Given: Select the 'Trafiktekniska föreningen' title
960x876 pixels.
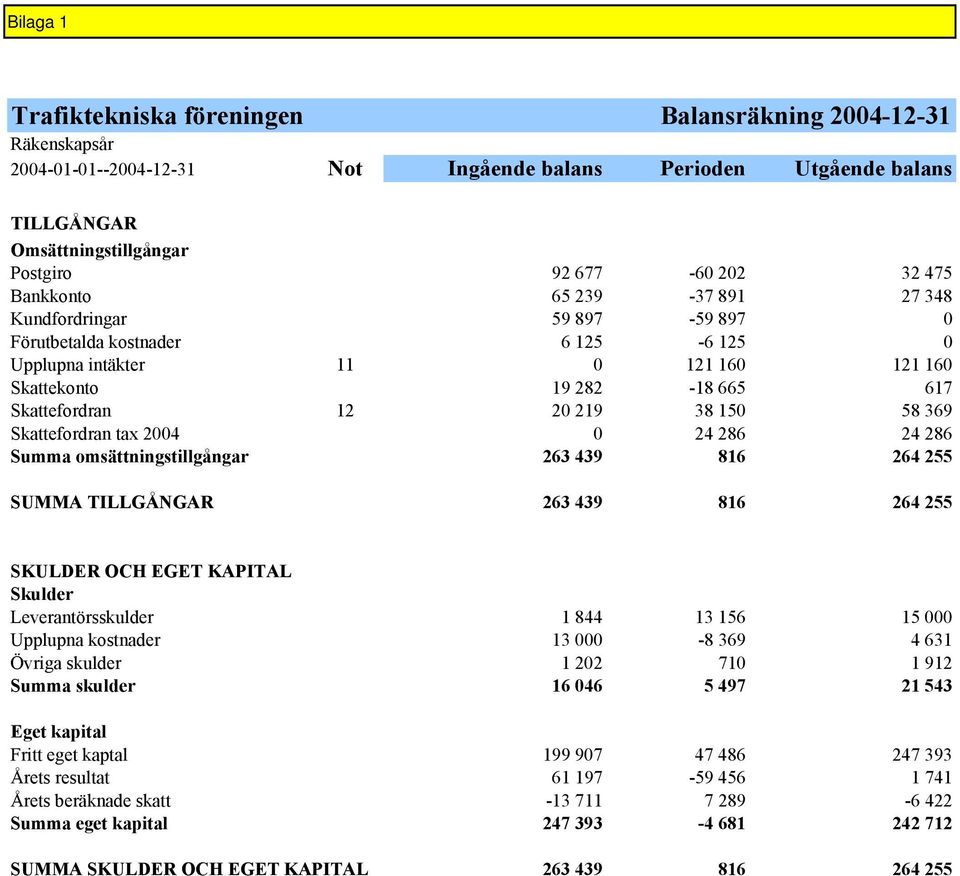Looking at the screenshot, I should [157, 116].
